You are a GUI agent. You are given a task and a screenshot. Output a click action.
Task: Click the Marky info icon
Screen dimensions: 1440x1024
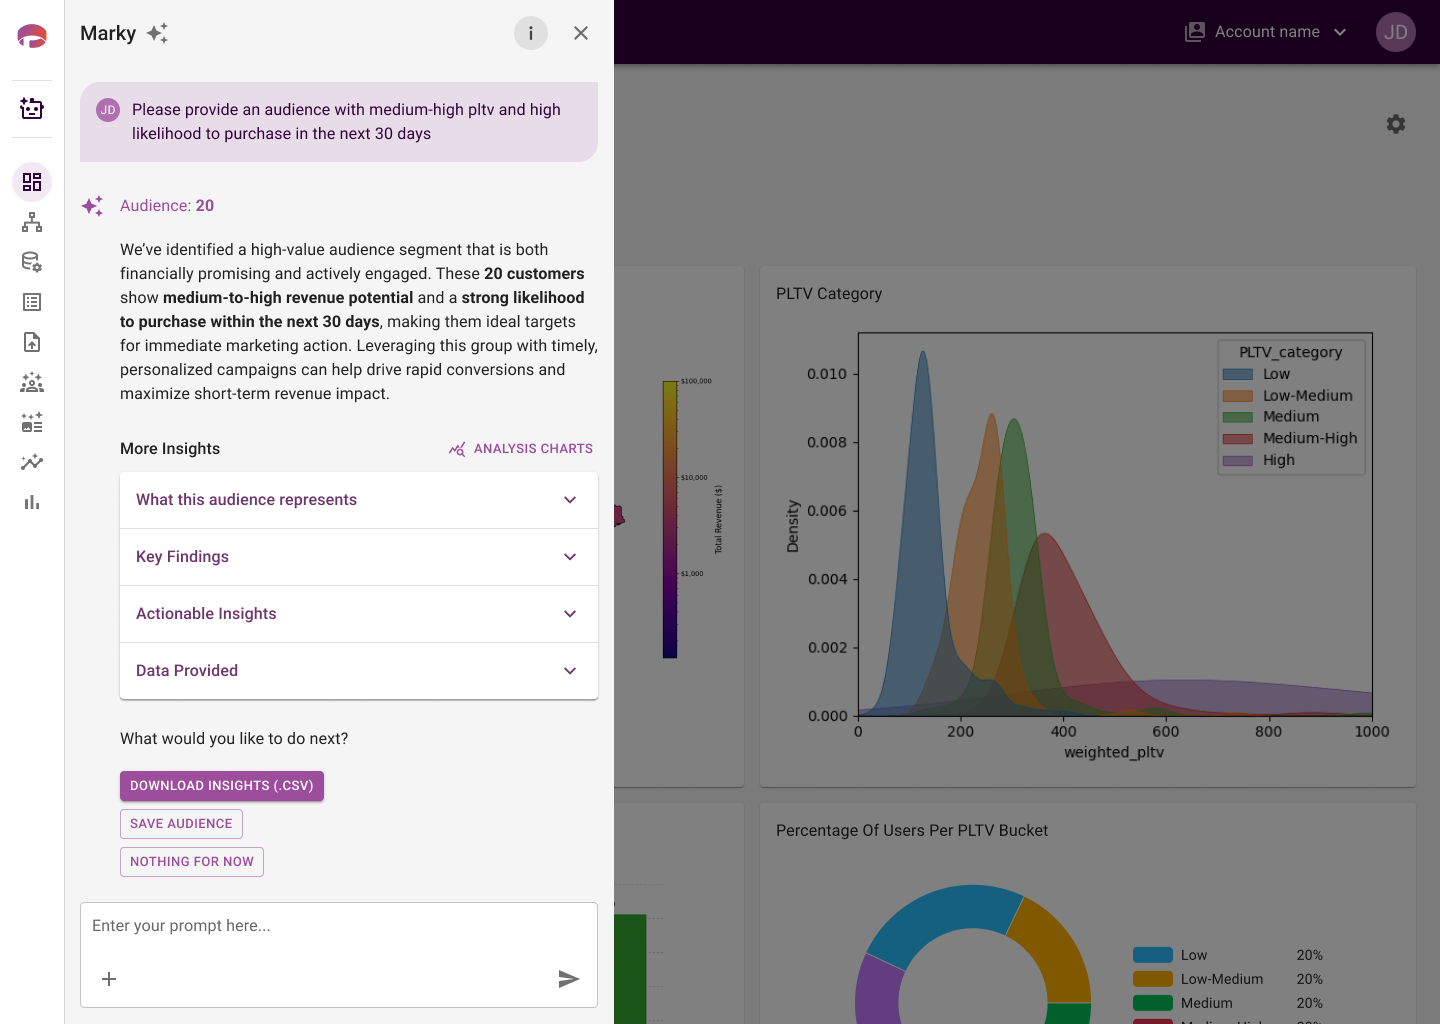pyautogui.click(x=531, y=33)
